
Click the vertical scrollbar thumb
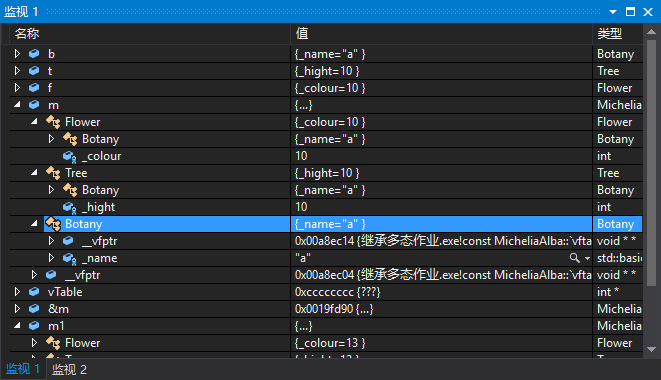651,163
